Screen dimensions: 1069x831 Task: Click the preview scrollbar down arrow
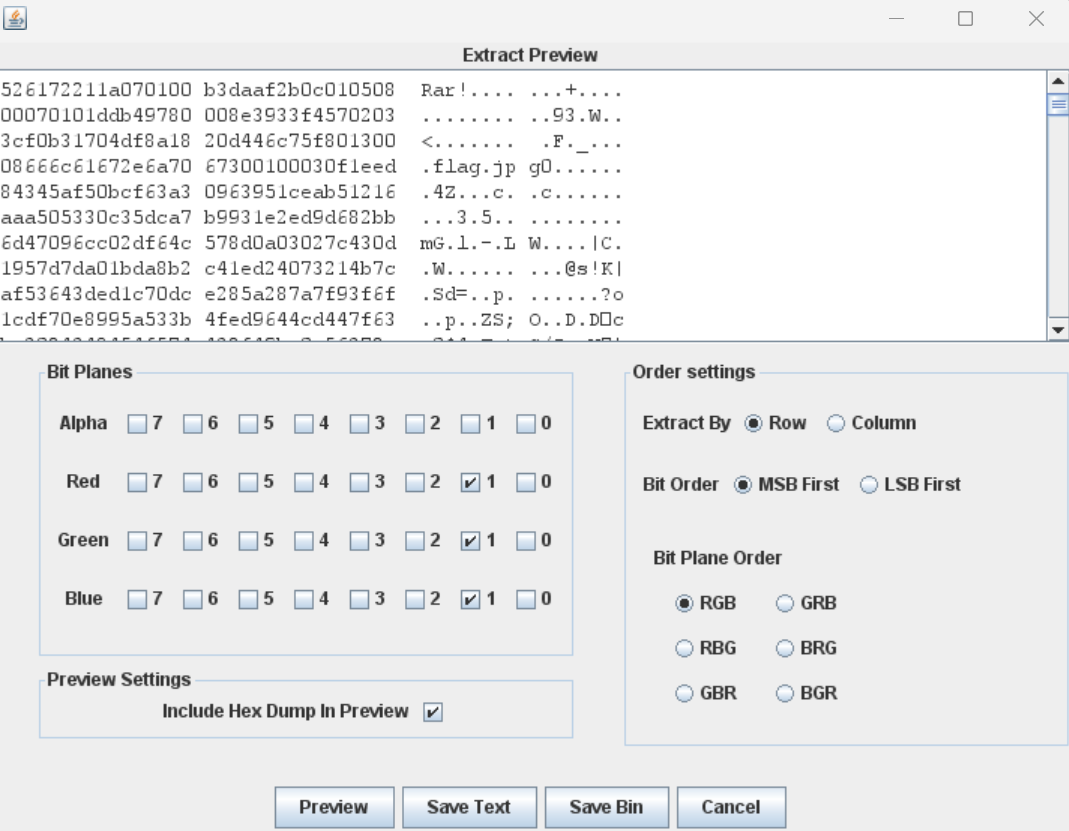pyautogui.click(x=1057, y=329)
